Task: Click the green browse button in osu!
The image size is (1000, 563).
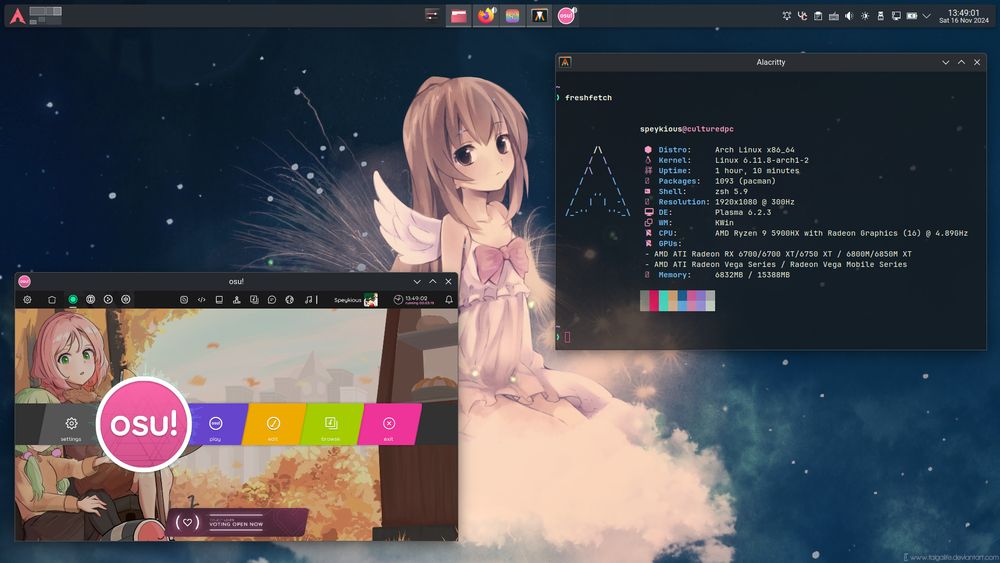Action: click(330, 424)
